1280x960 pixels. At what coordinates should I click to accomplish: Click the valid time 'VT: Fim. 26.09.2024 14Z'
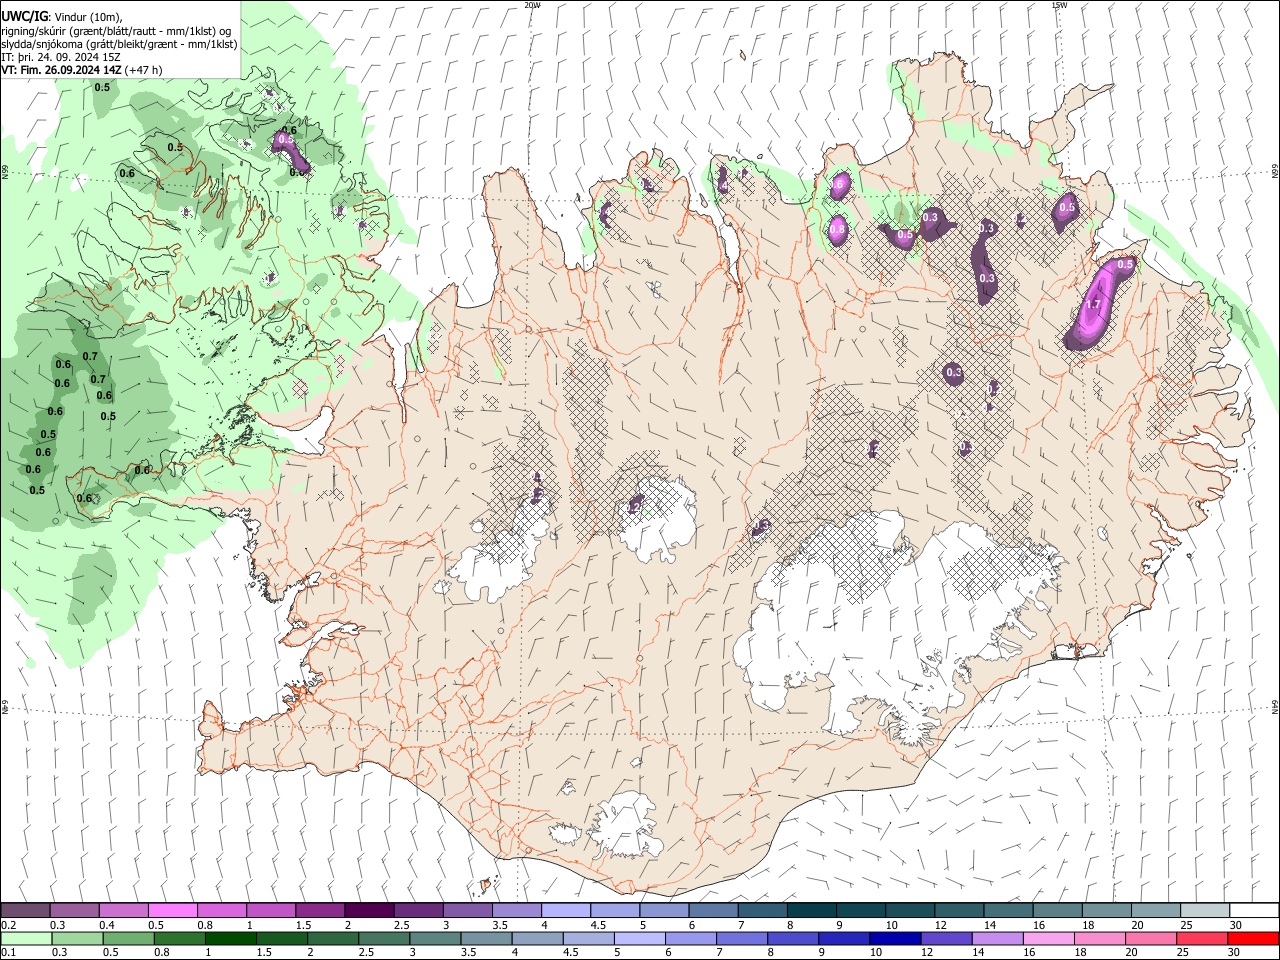[61, 70]
